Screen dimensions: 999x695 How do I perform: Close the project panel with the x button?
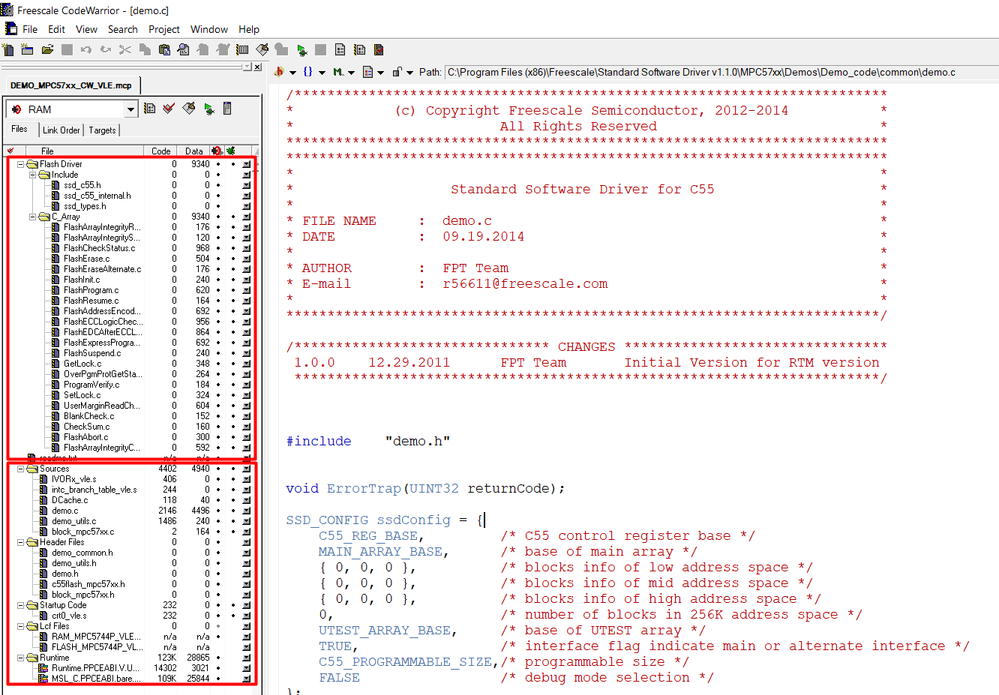[x=257, y=67]
